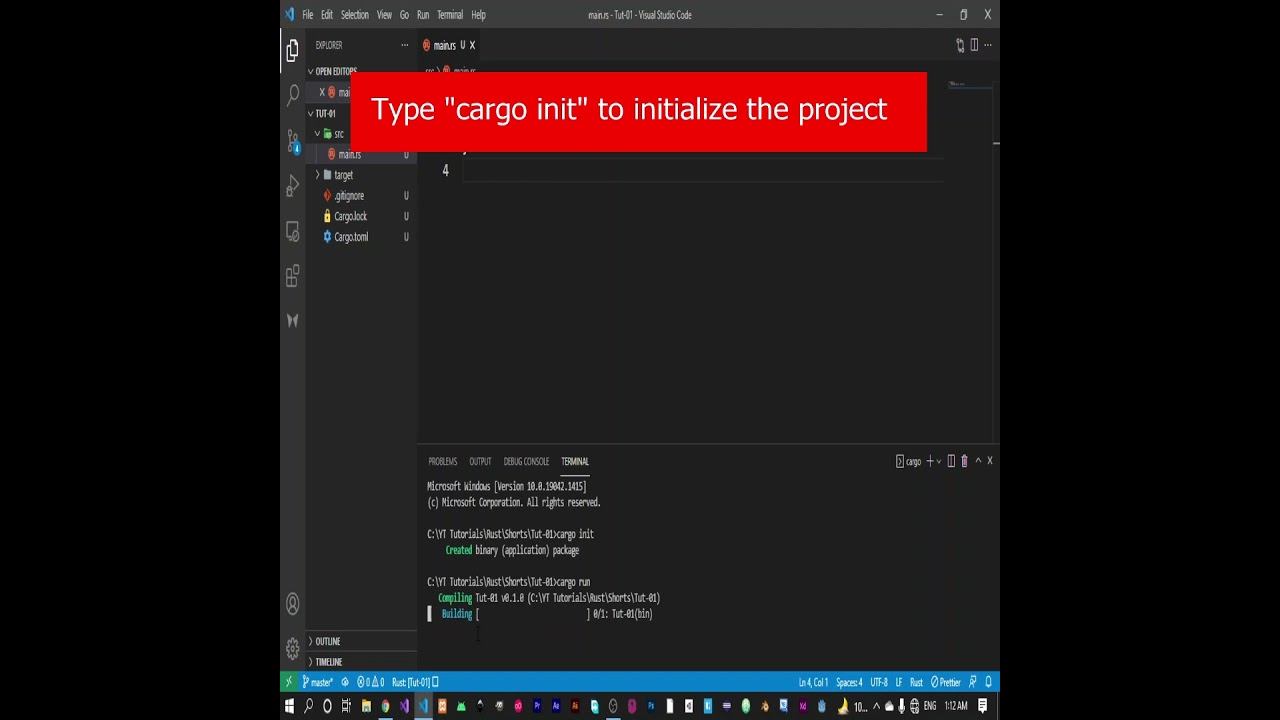Select the Terminal panel tab
The height and width of the screenshot is (720, 1280).
[575, 461]
